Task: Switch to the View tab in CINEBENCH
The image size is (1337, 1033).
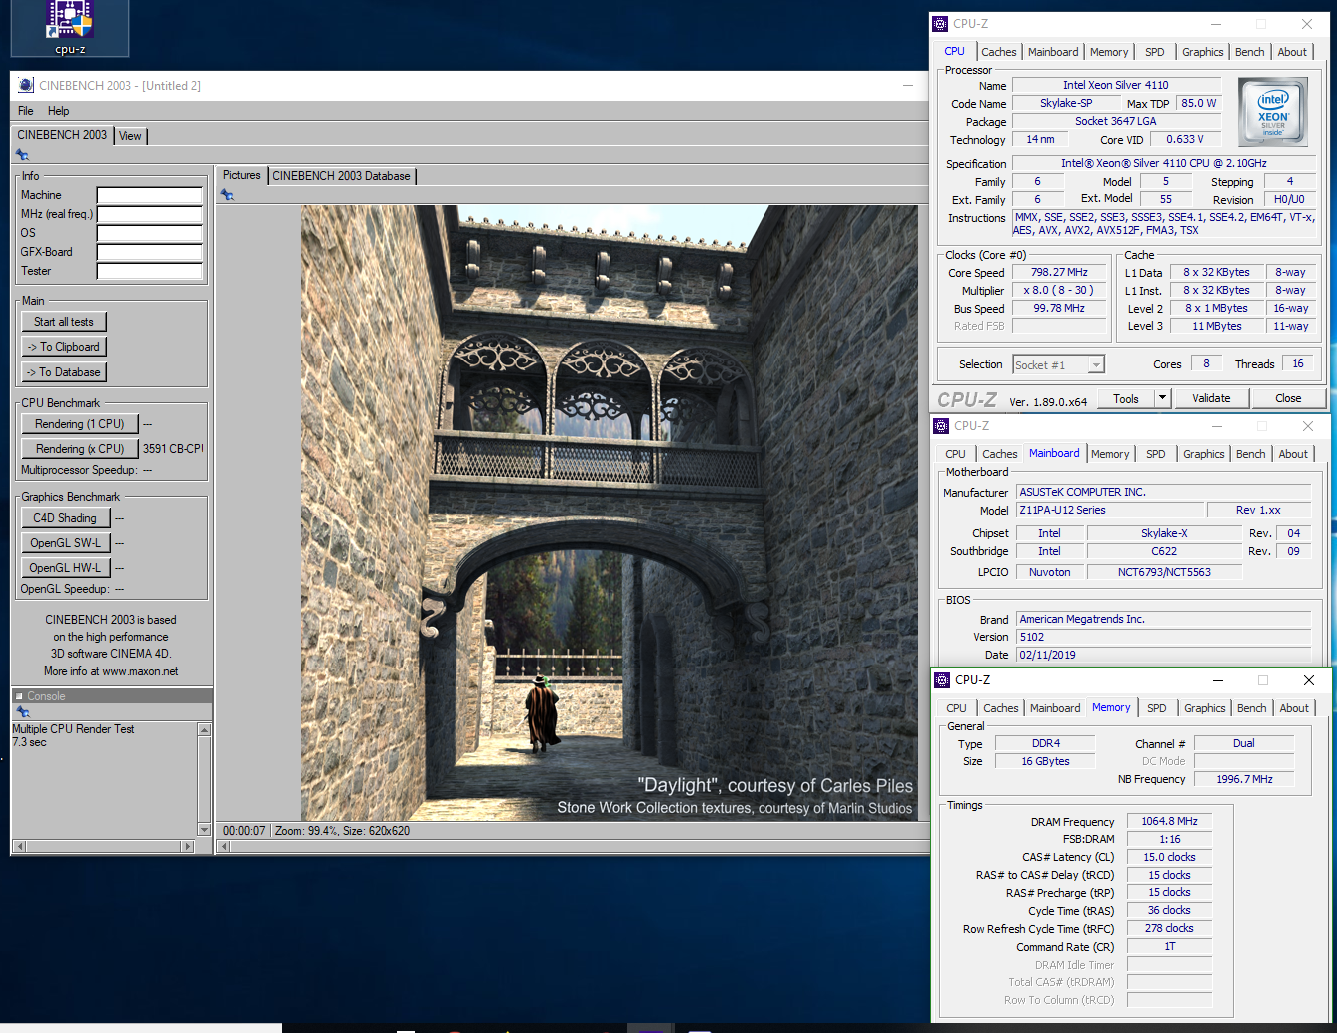Action: coord(131,136)
